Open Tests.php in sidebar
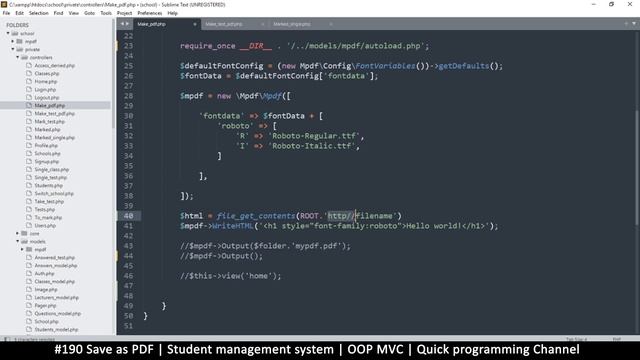Screen dimensions: 640x360 [44, 209]
